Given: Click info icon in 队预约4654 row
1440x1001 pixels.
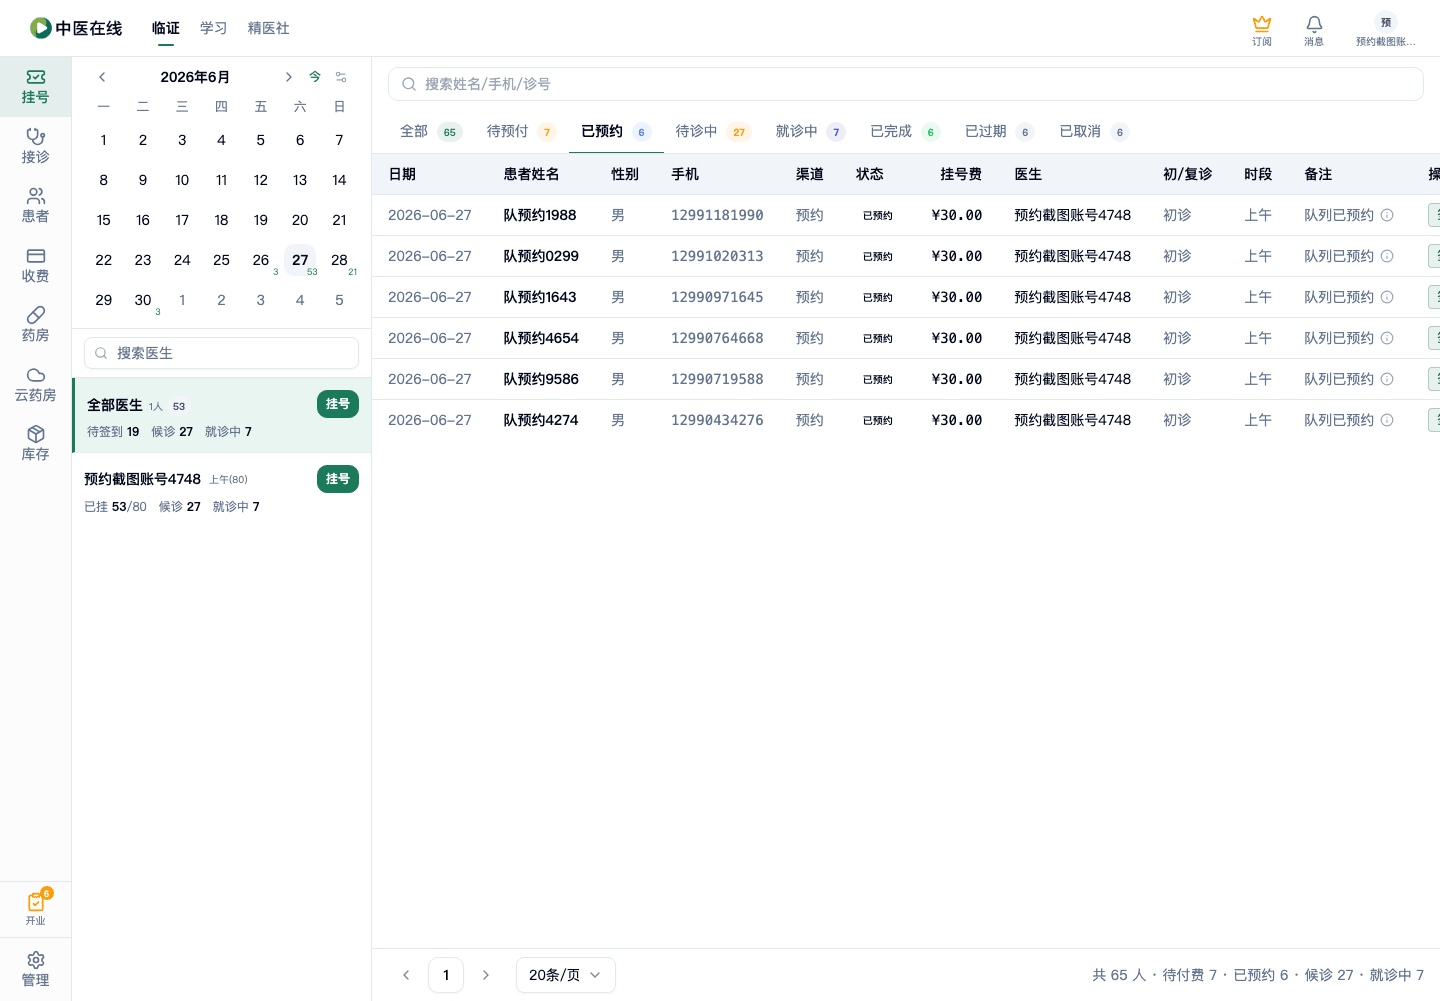Looking at the screenshot, I should click(x=1387, y=338).
